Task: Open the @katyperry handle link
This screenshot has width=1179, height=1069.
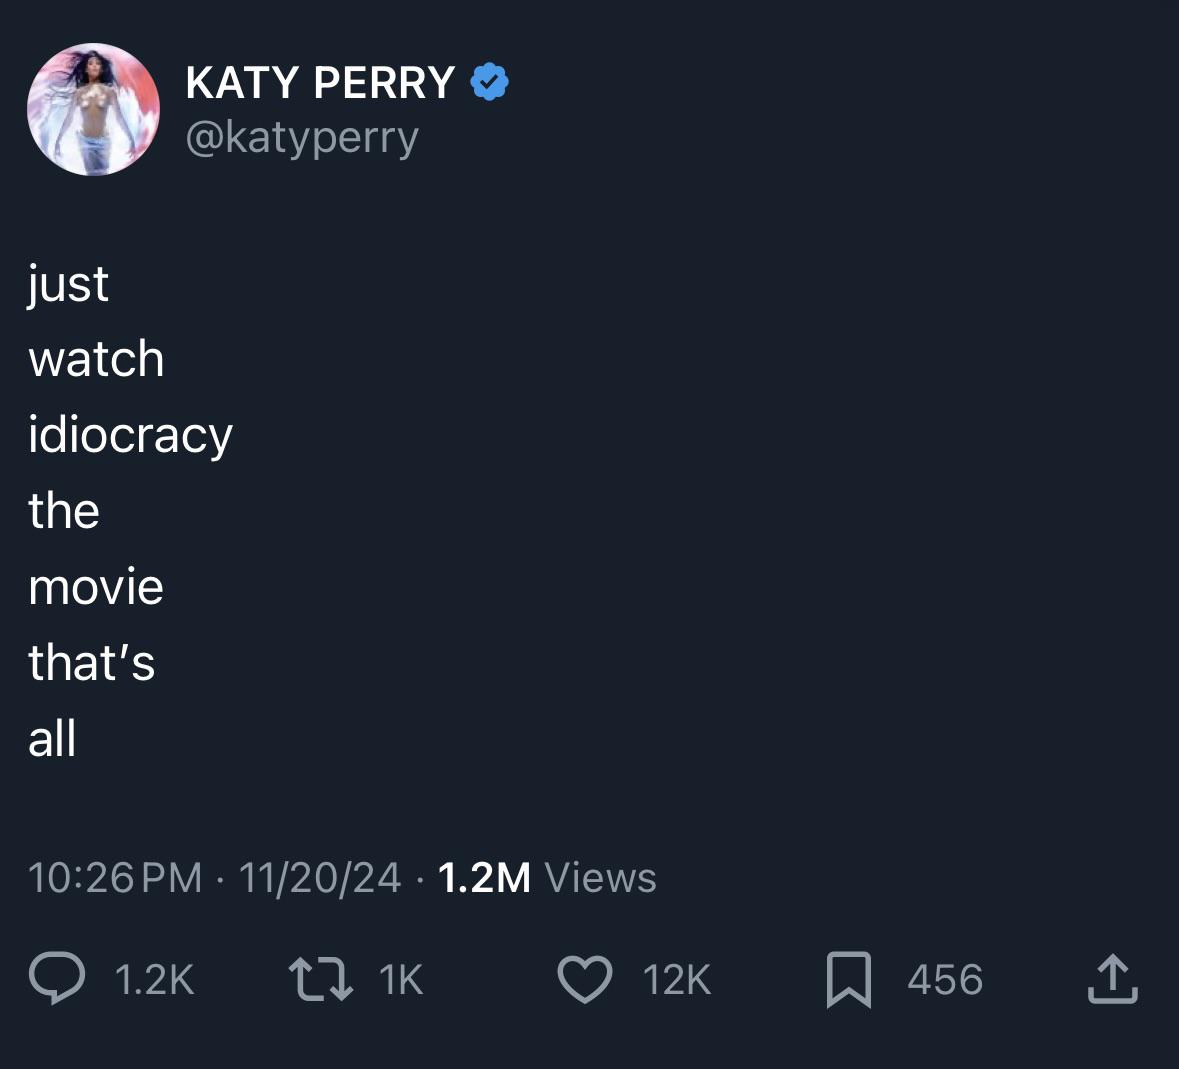Action: [x=302, y=137]
